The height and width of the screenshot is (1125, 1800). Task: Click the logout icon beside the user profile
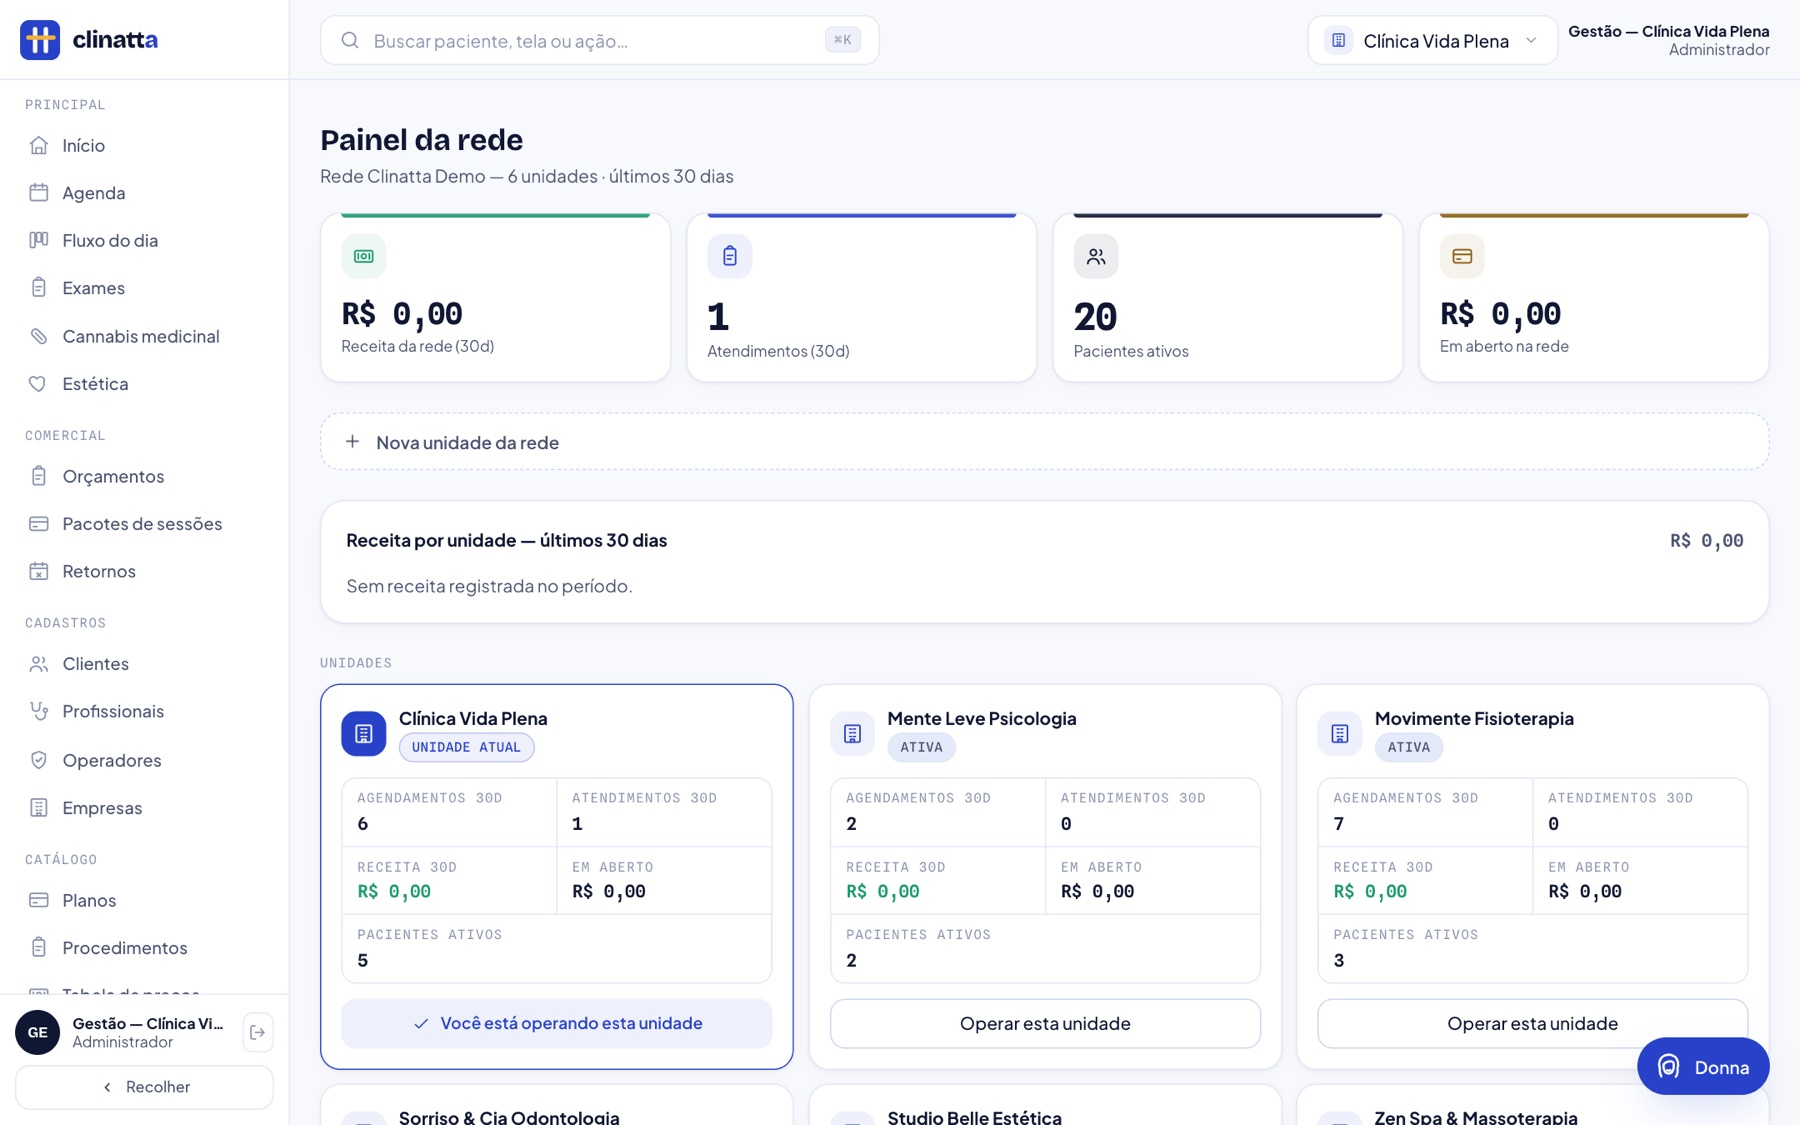pos(258,1032)
